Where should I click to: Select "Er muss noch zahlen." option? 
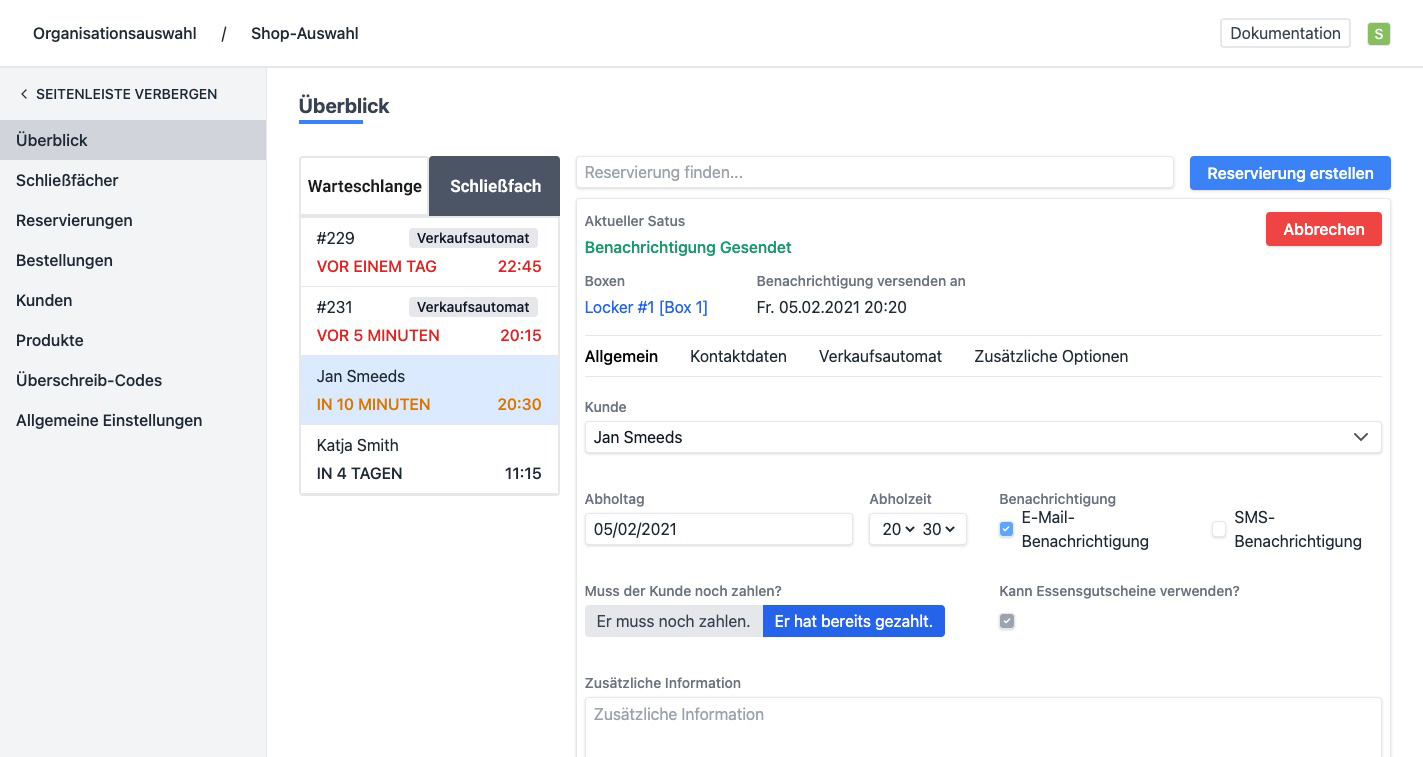[x=673, y=621]
